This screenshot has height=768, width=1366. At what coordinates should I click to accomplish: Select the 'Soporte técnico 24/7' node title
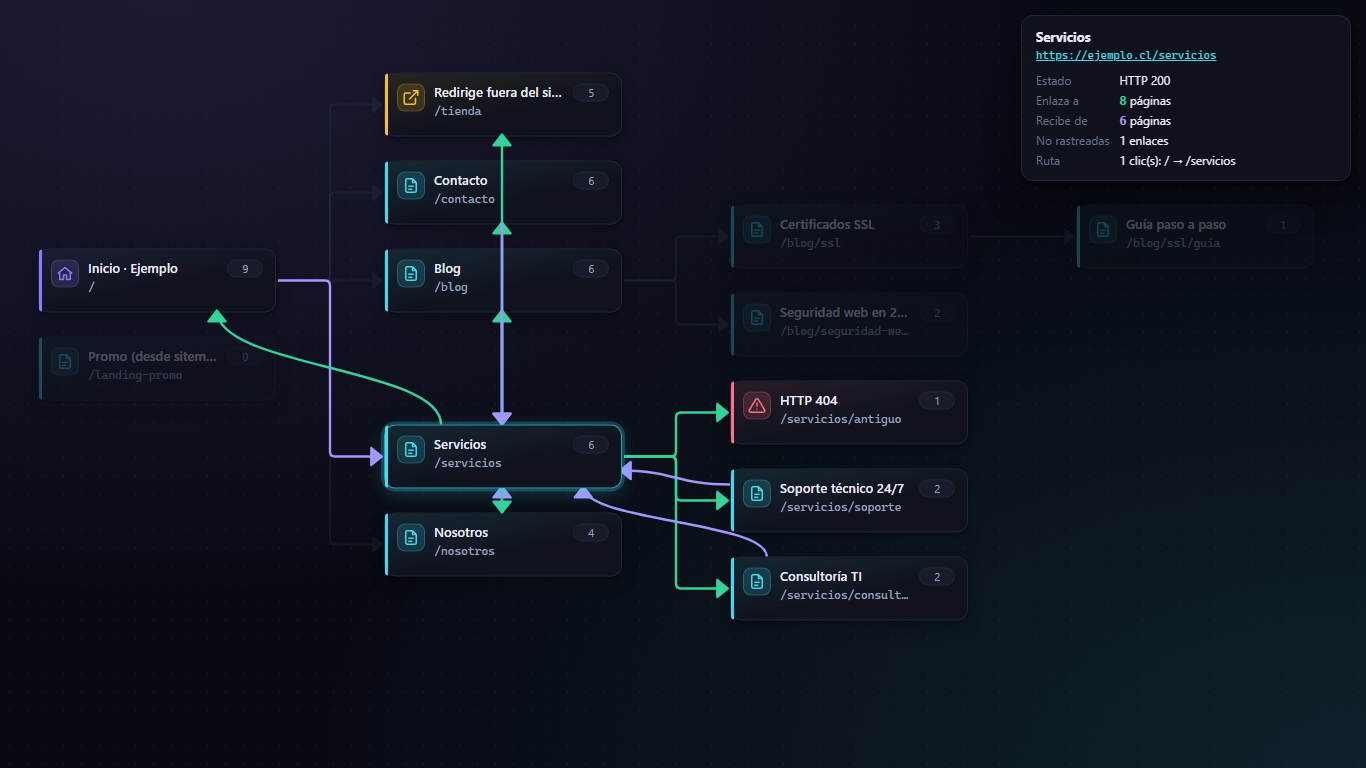(842, 489)
